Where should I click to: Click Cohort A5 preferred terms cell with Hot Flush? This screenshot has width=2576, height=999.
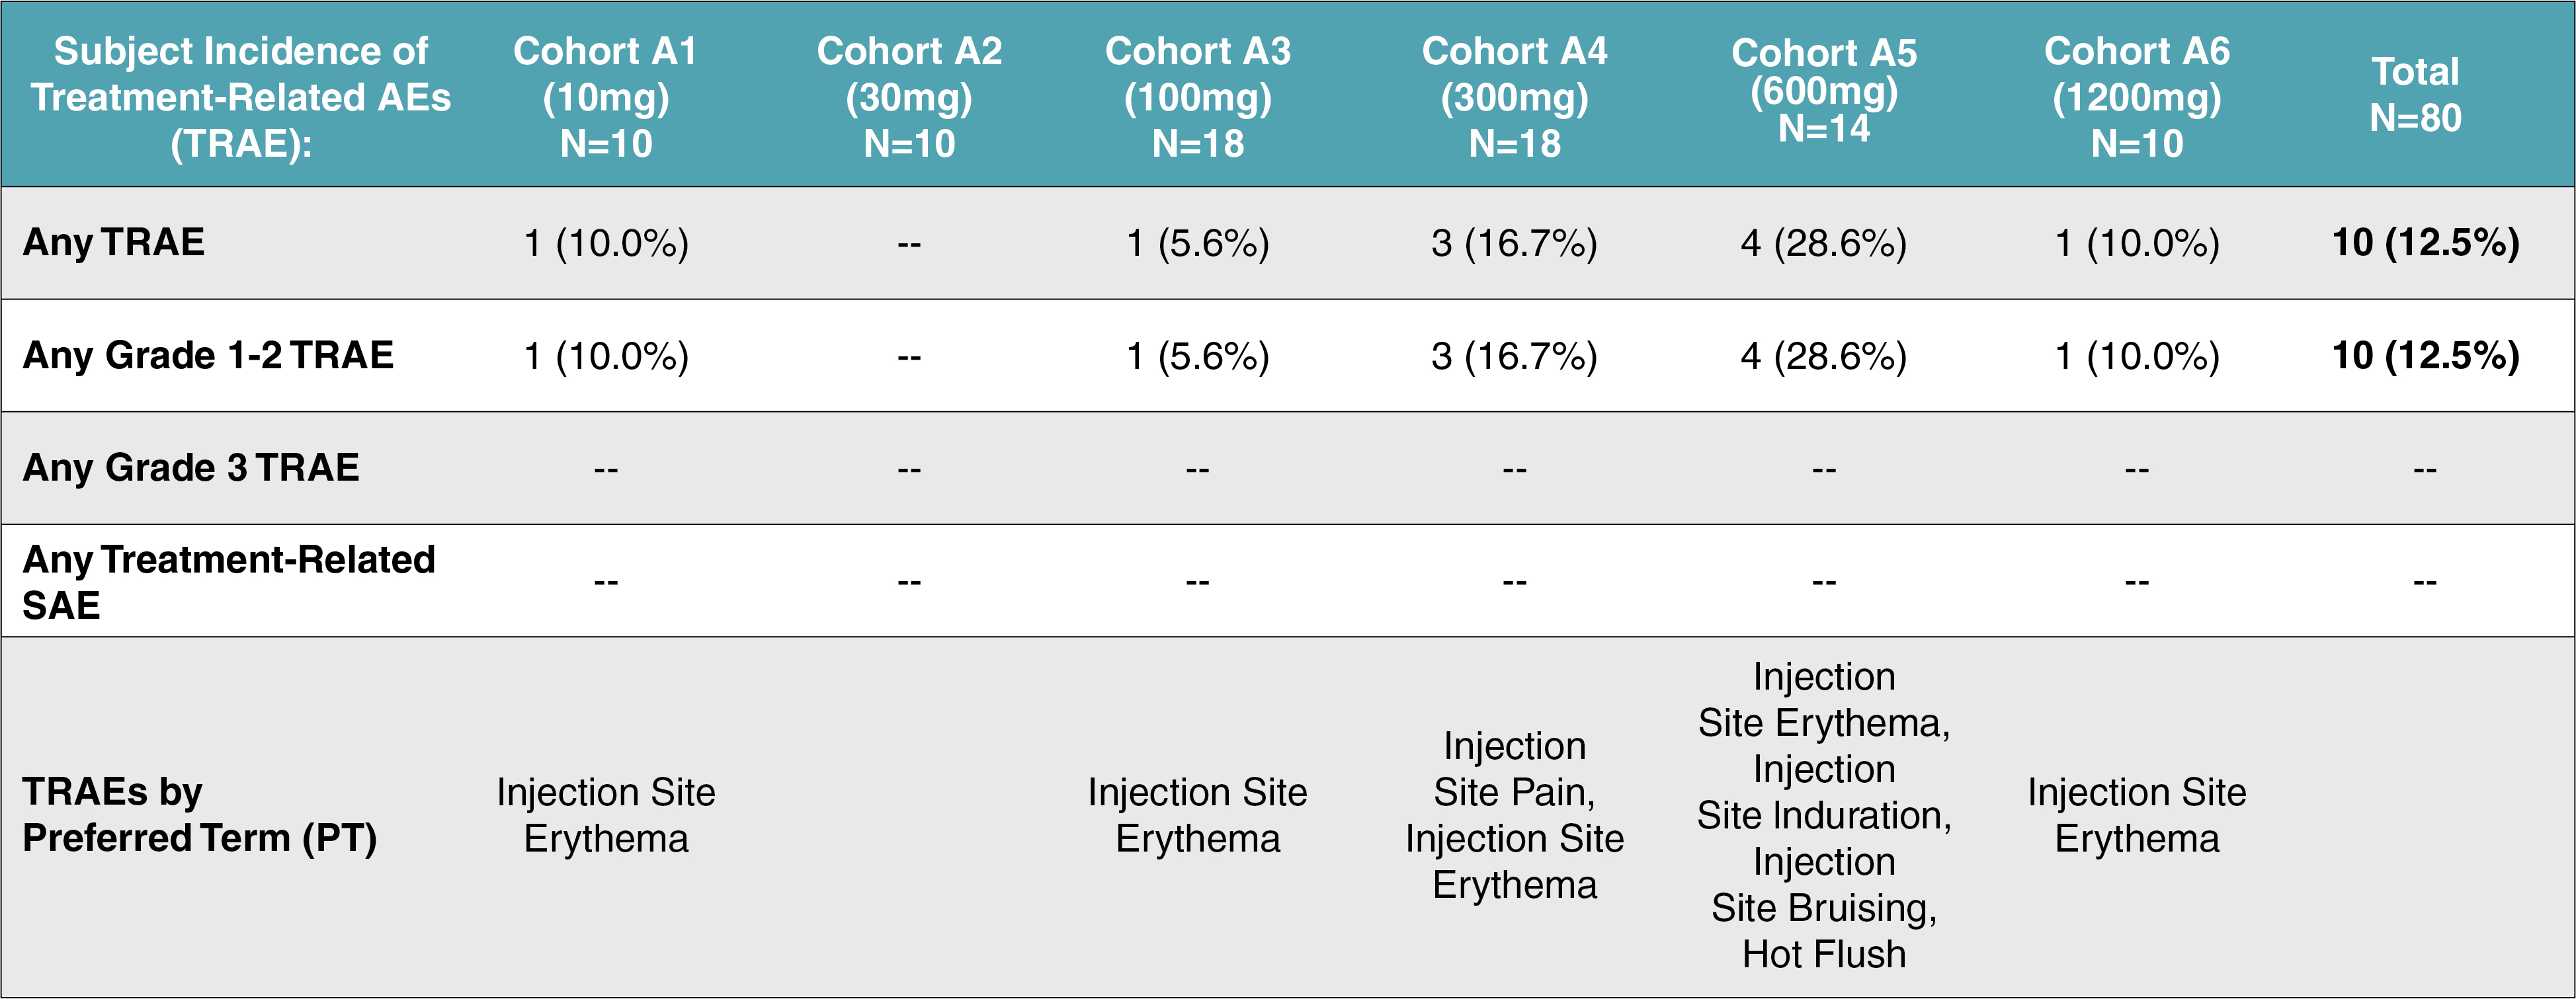1824,815
